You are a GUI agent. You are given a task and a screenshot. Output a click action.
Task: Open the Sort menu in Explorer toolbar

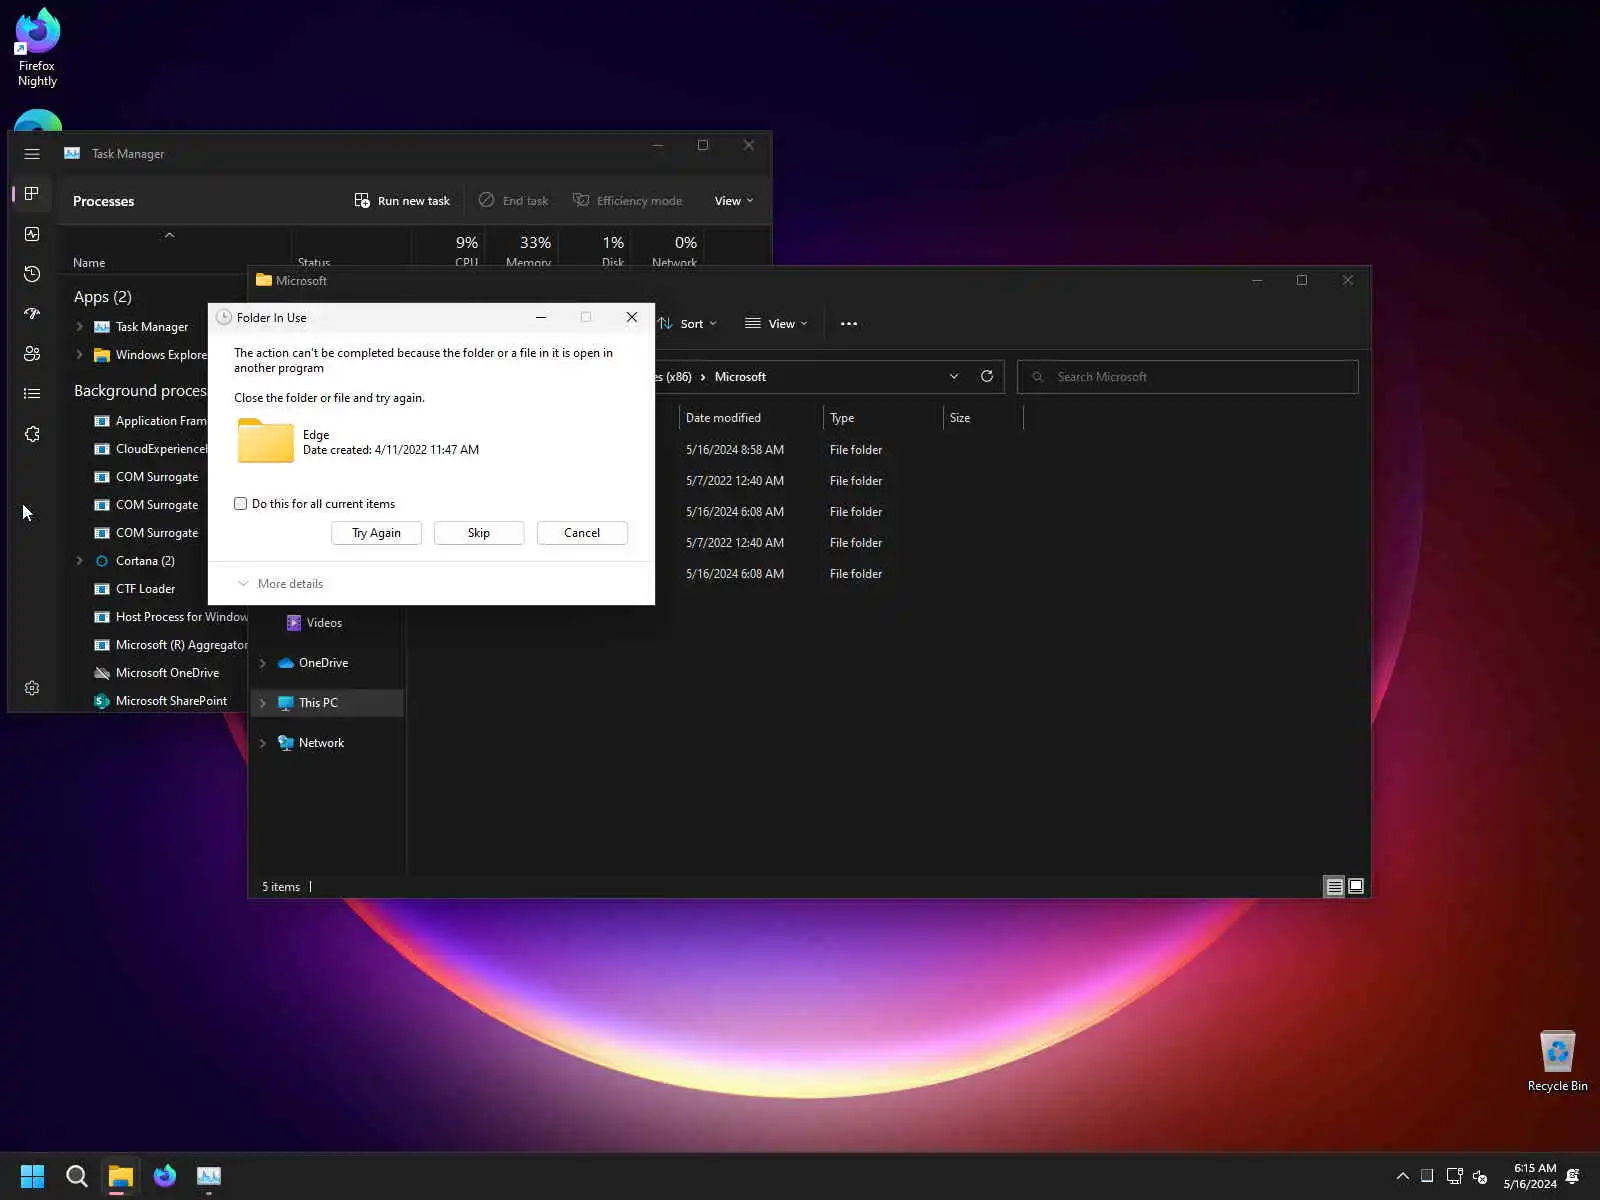tap(688, 324)
